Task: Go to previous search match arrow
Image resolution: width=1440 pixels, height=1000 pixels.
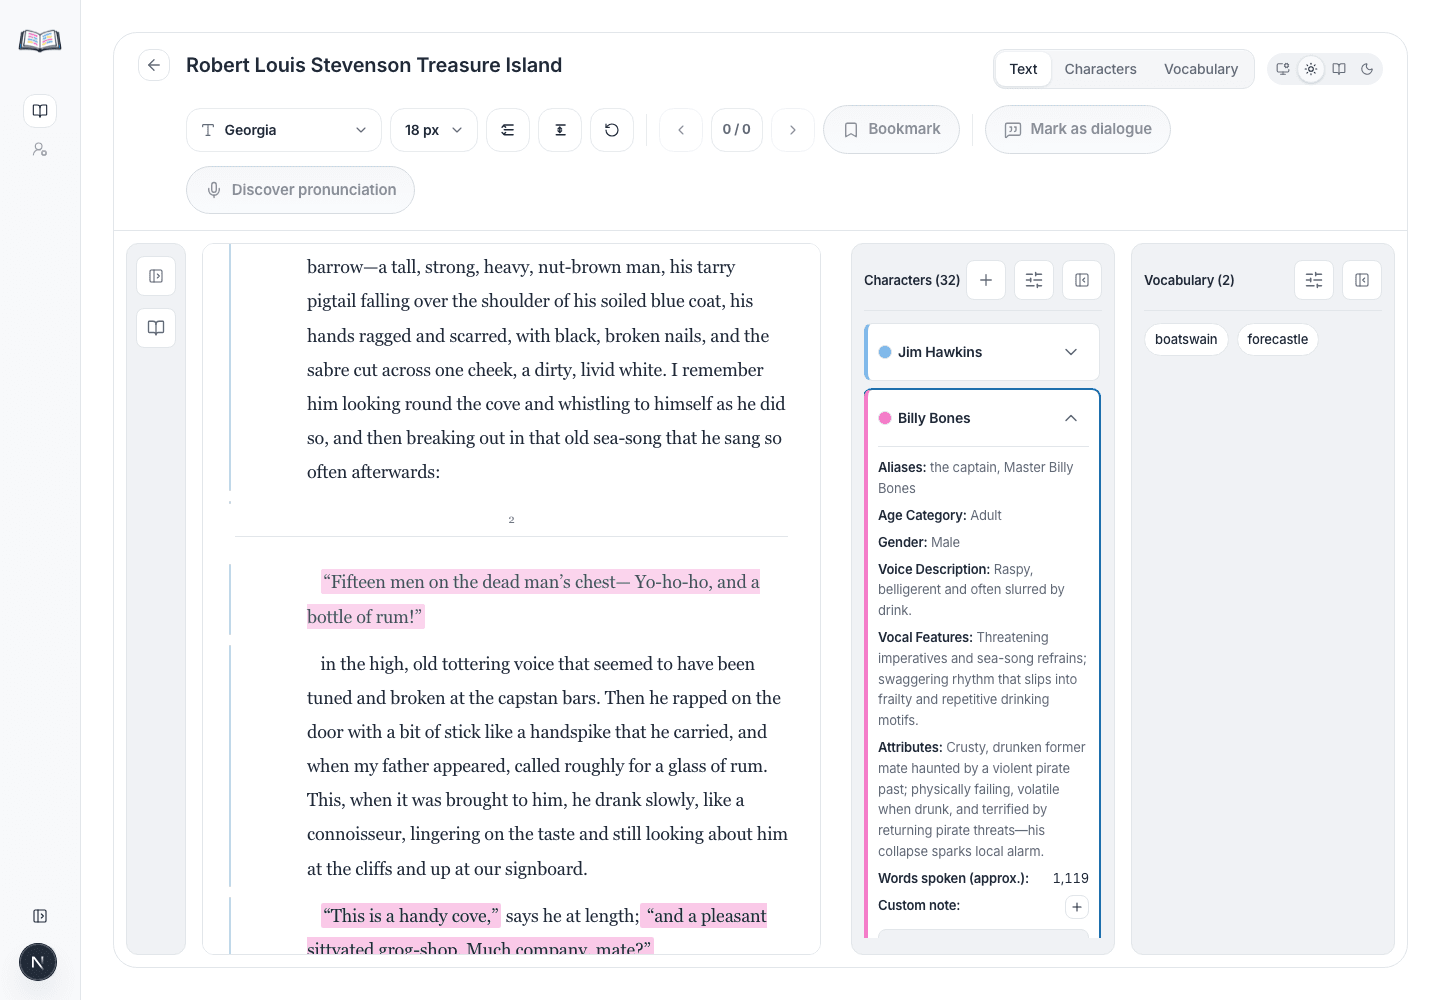Action: tap(681, 130)
